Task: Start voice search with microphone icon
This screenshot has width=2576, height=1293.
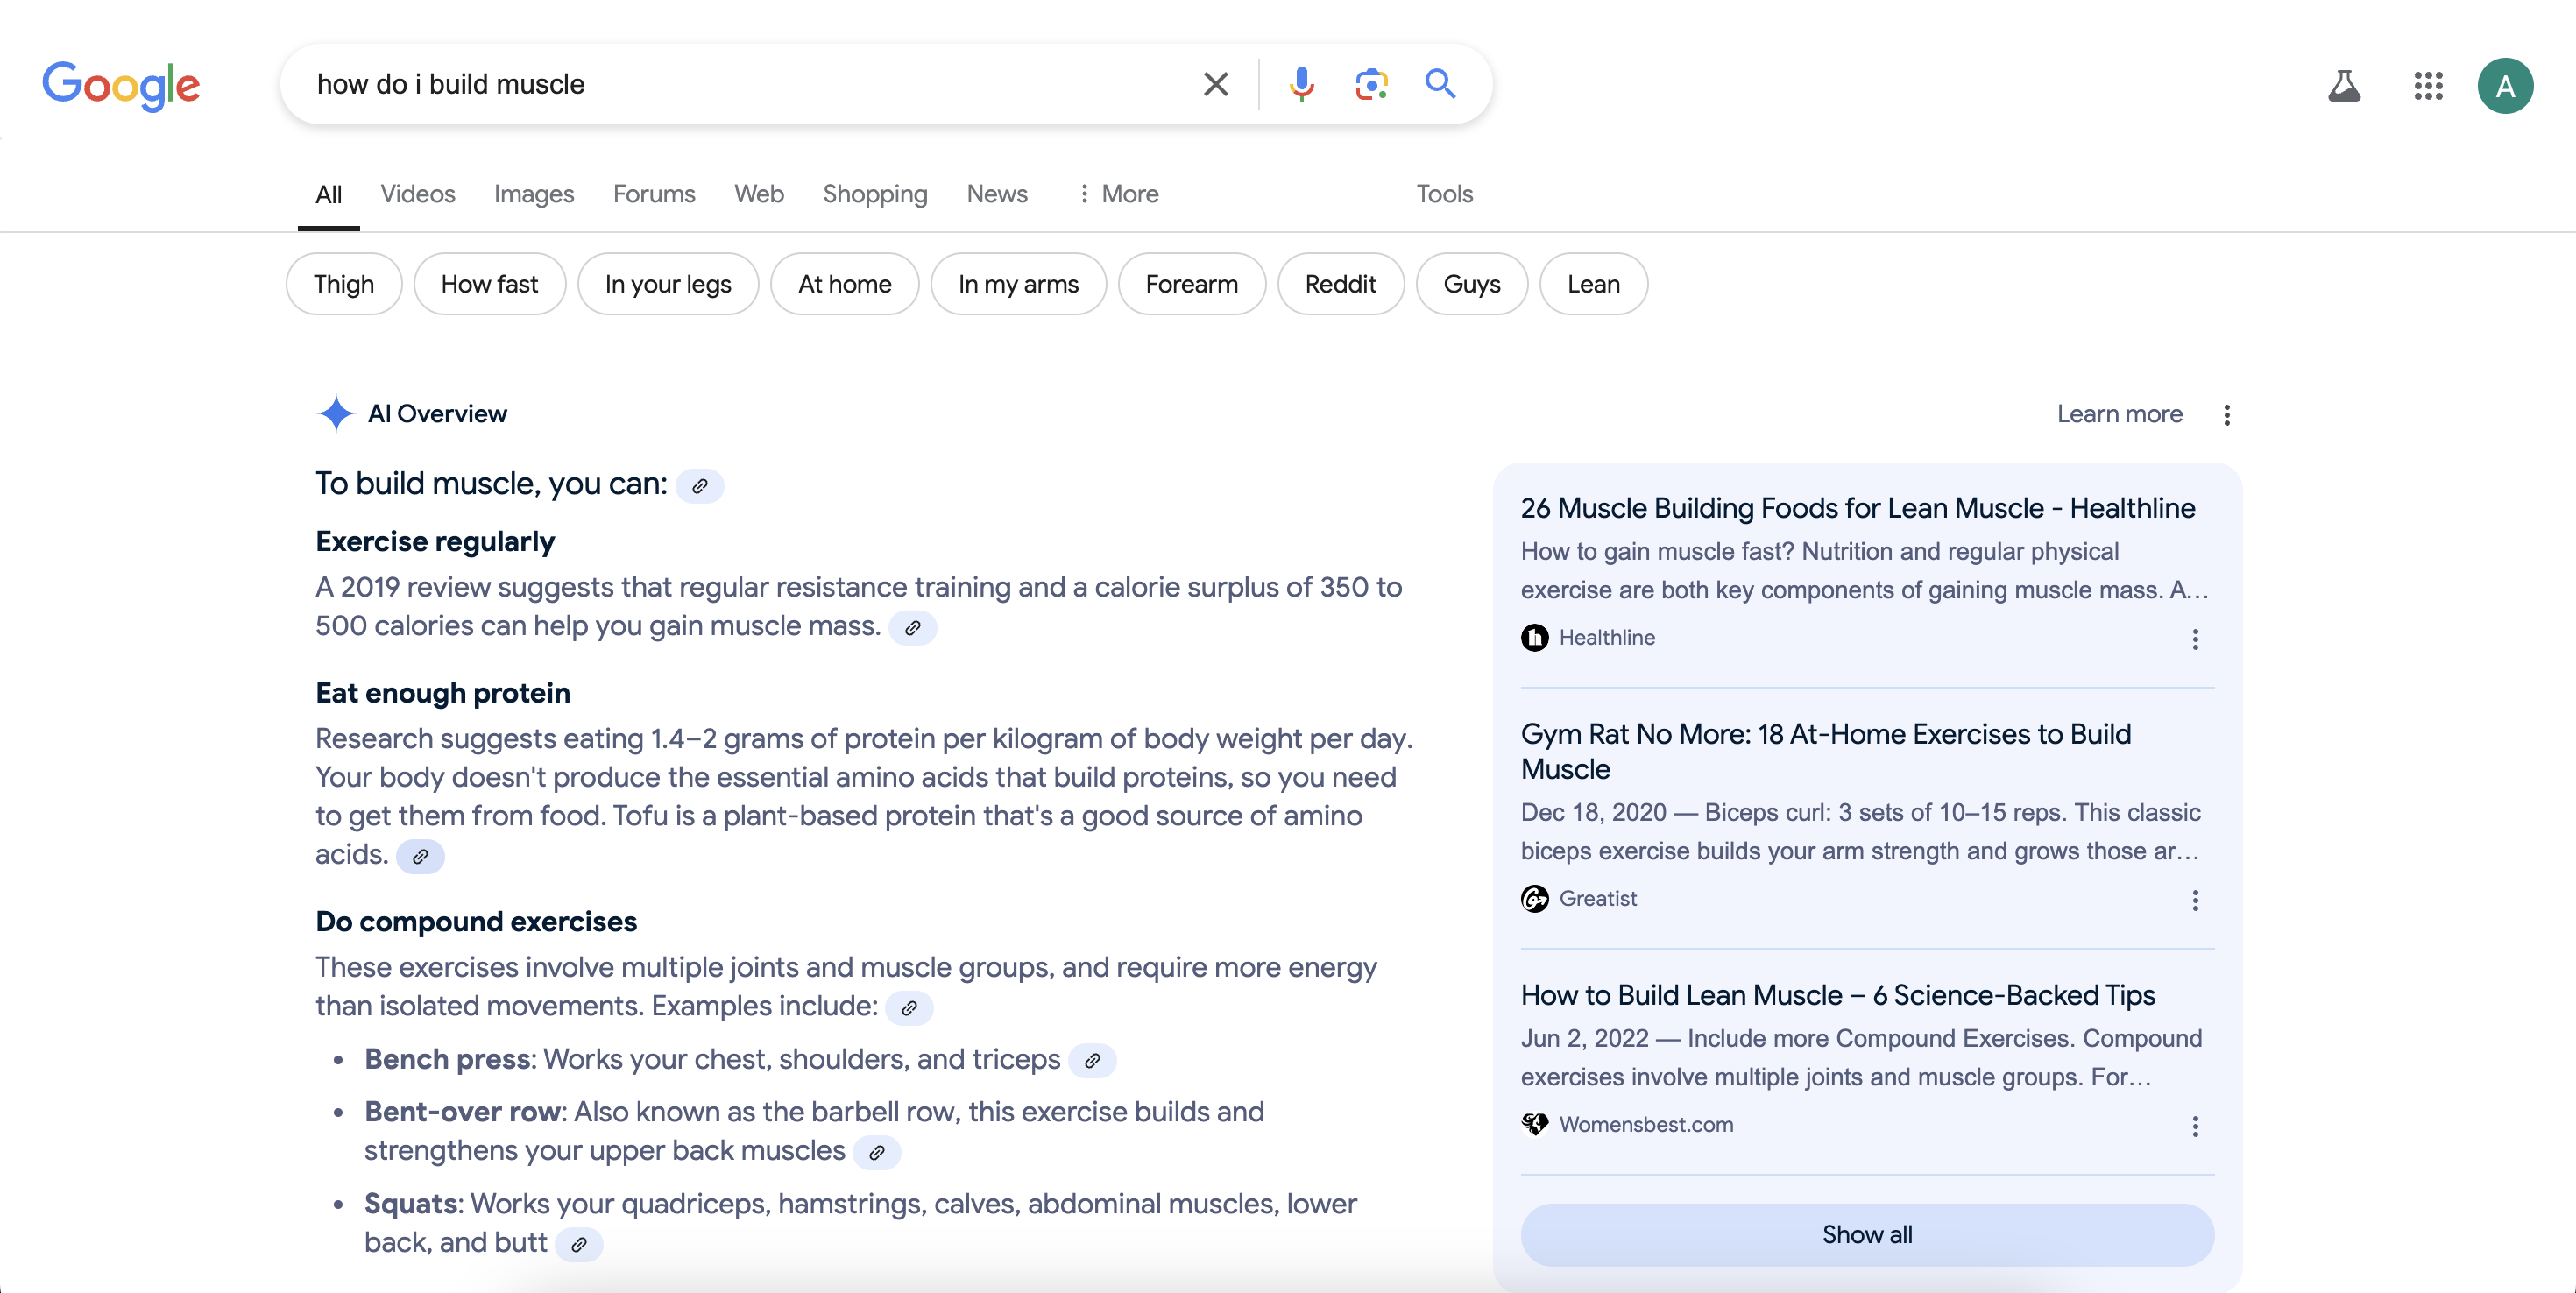Action: click(1301, 84)
